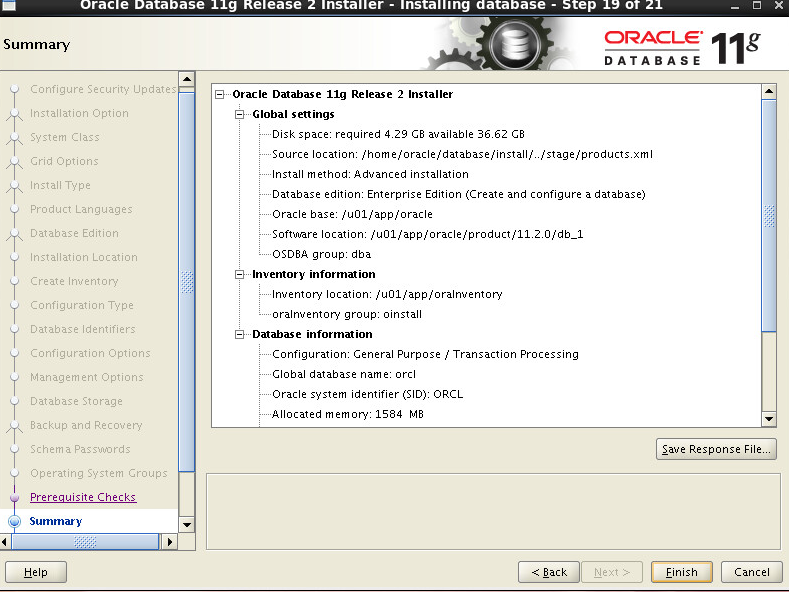Go back with the Back button
This screenshot has height=592, width=789.
click(548, 572)
